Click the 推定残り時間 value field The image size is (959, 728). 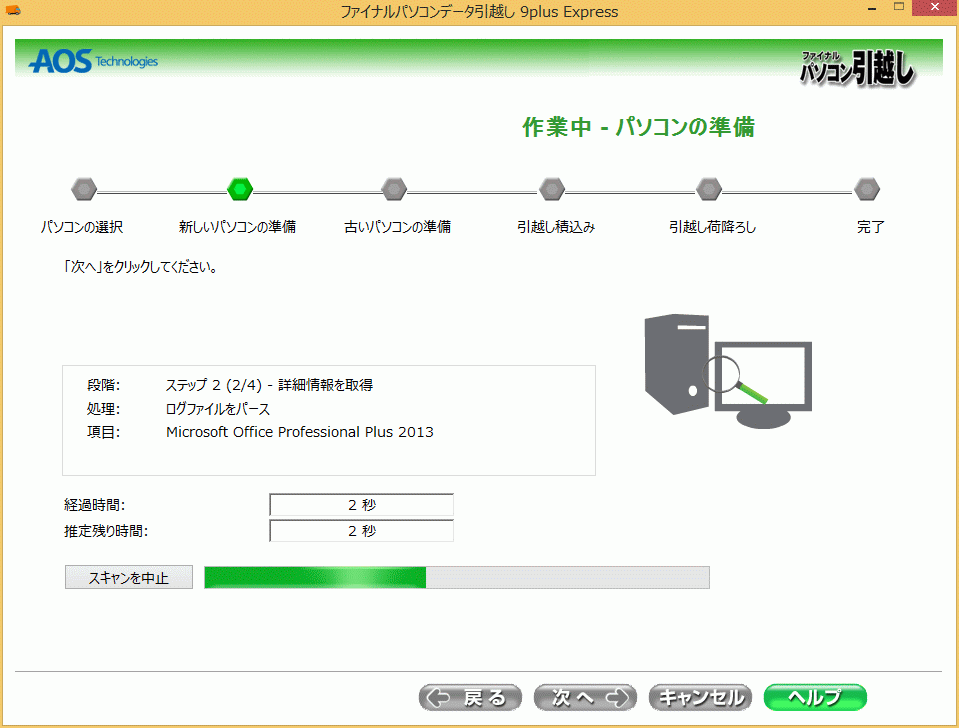coord(361,531)
